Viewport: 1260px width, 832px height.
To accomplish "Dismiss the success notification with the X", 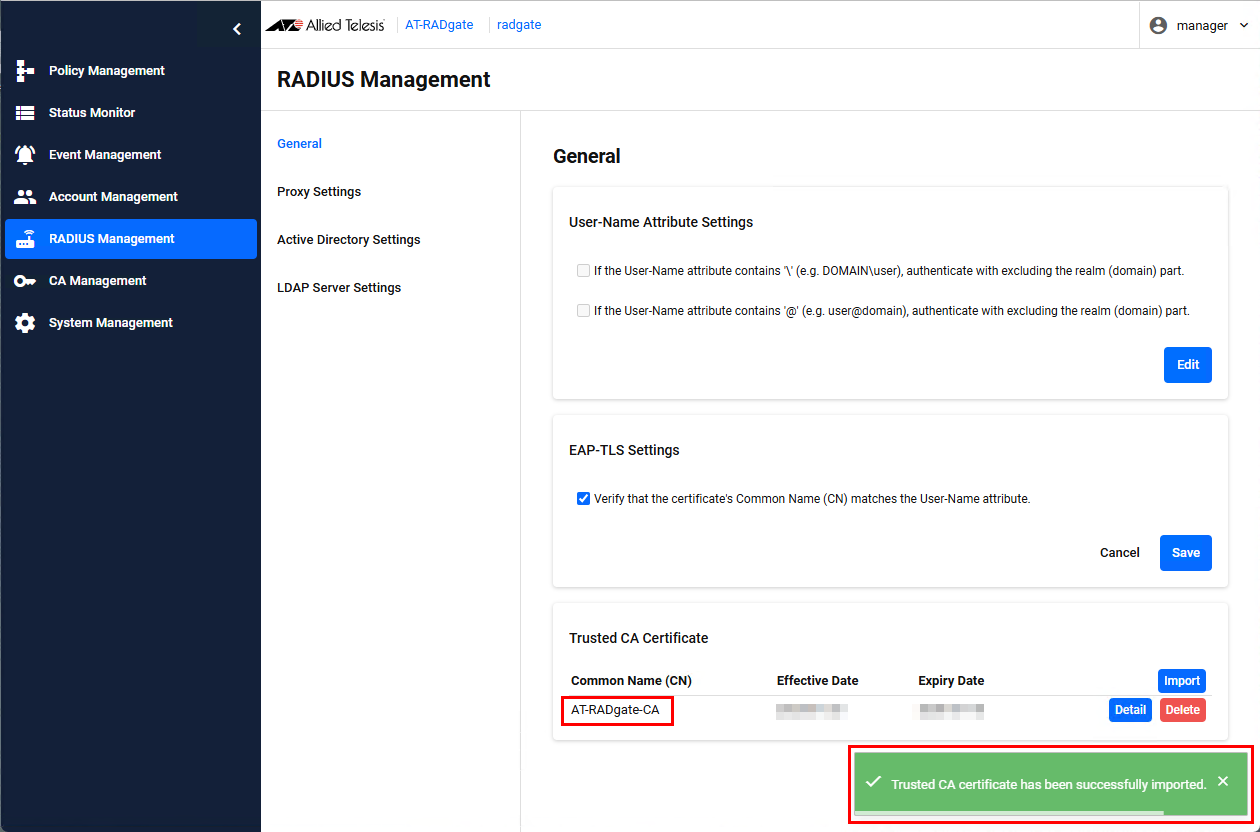I will pyautogui.click(x=1223, y=781).
